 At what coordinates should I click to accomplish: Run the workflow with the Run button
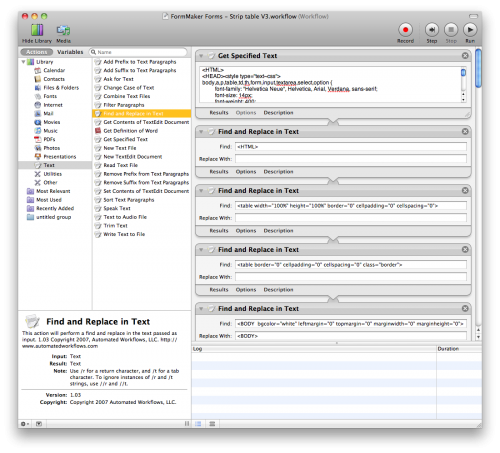470,30
